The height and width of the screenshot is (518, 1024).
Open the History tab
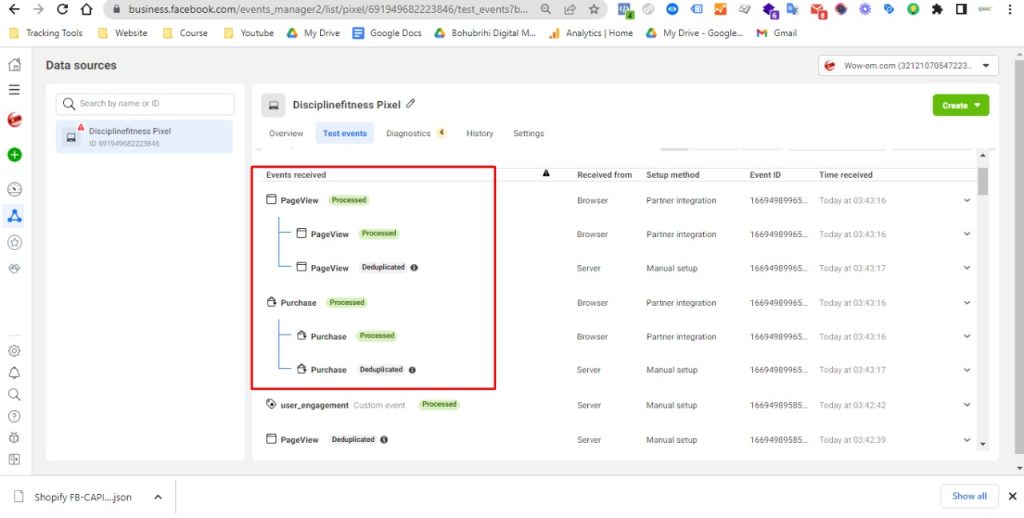479,133
